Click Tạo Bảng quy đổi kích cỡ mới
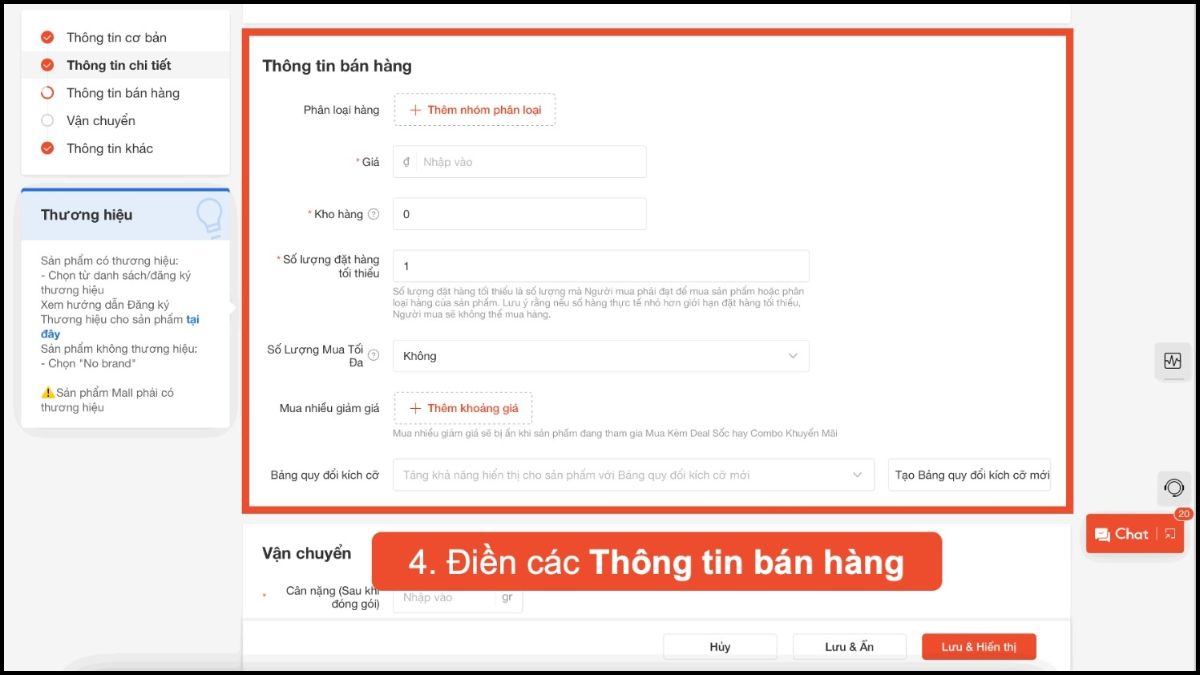This screenshot has width=1200, height=675. pos(969,475)
